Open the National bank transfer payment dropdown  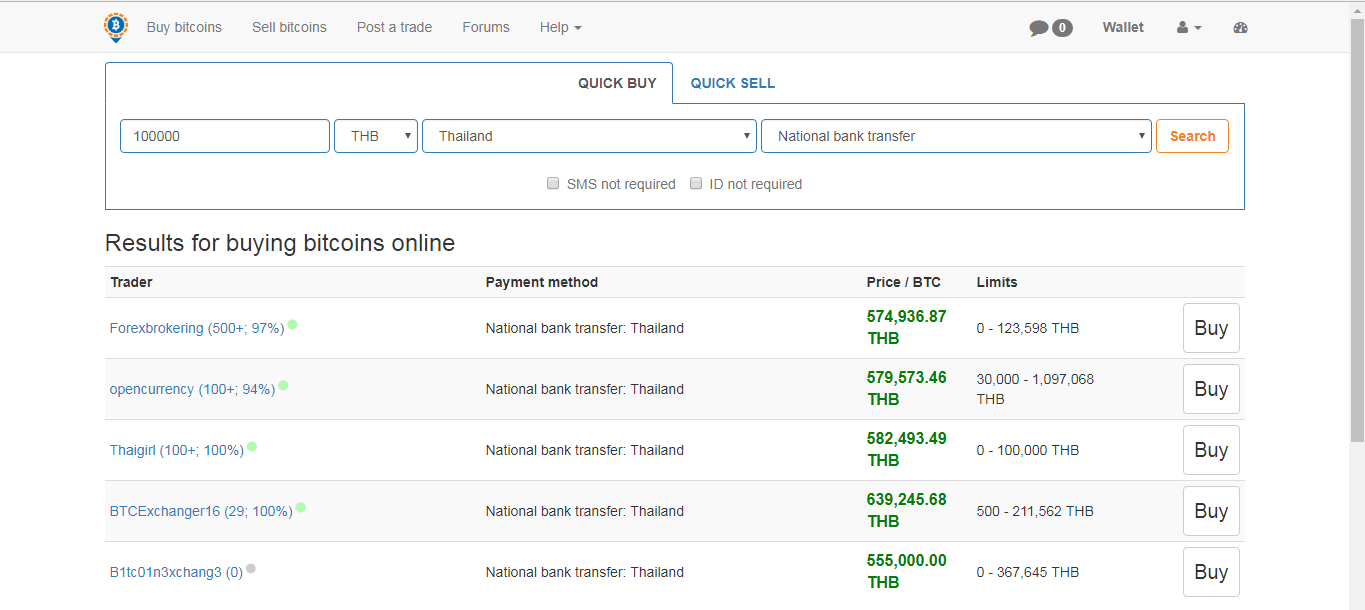pyautogui.click(x=956, y=136)
